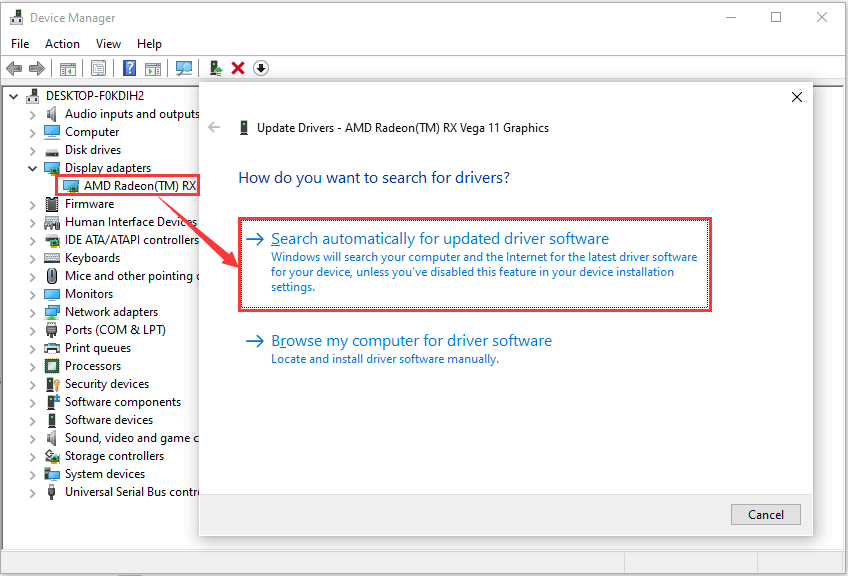This screenshot has height=576, width=848.
Task: Click the blue Help question mark icon
Action: (130, 68)
